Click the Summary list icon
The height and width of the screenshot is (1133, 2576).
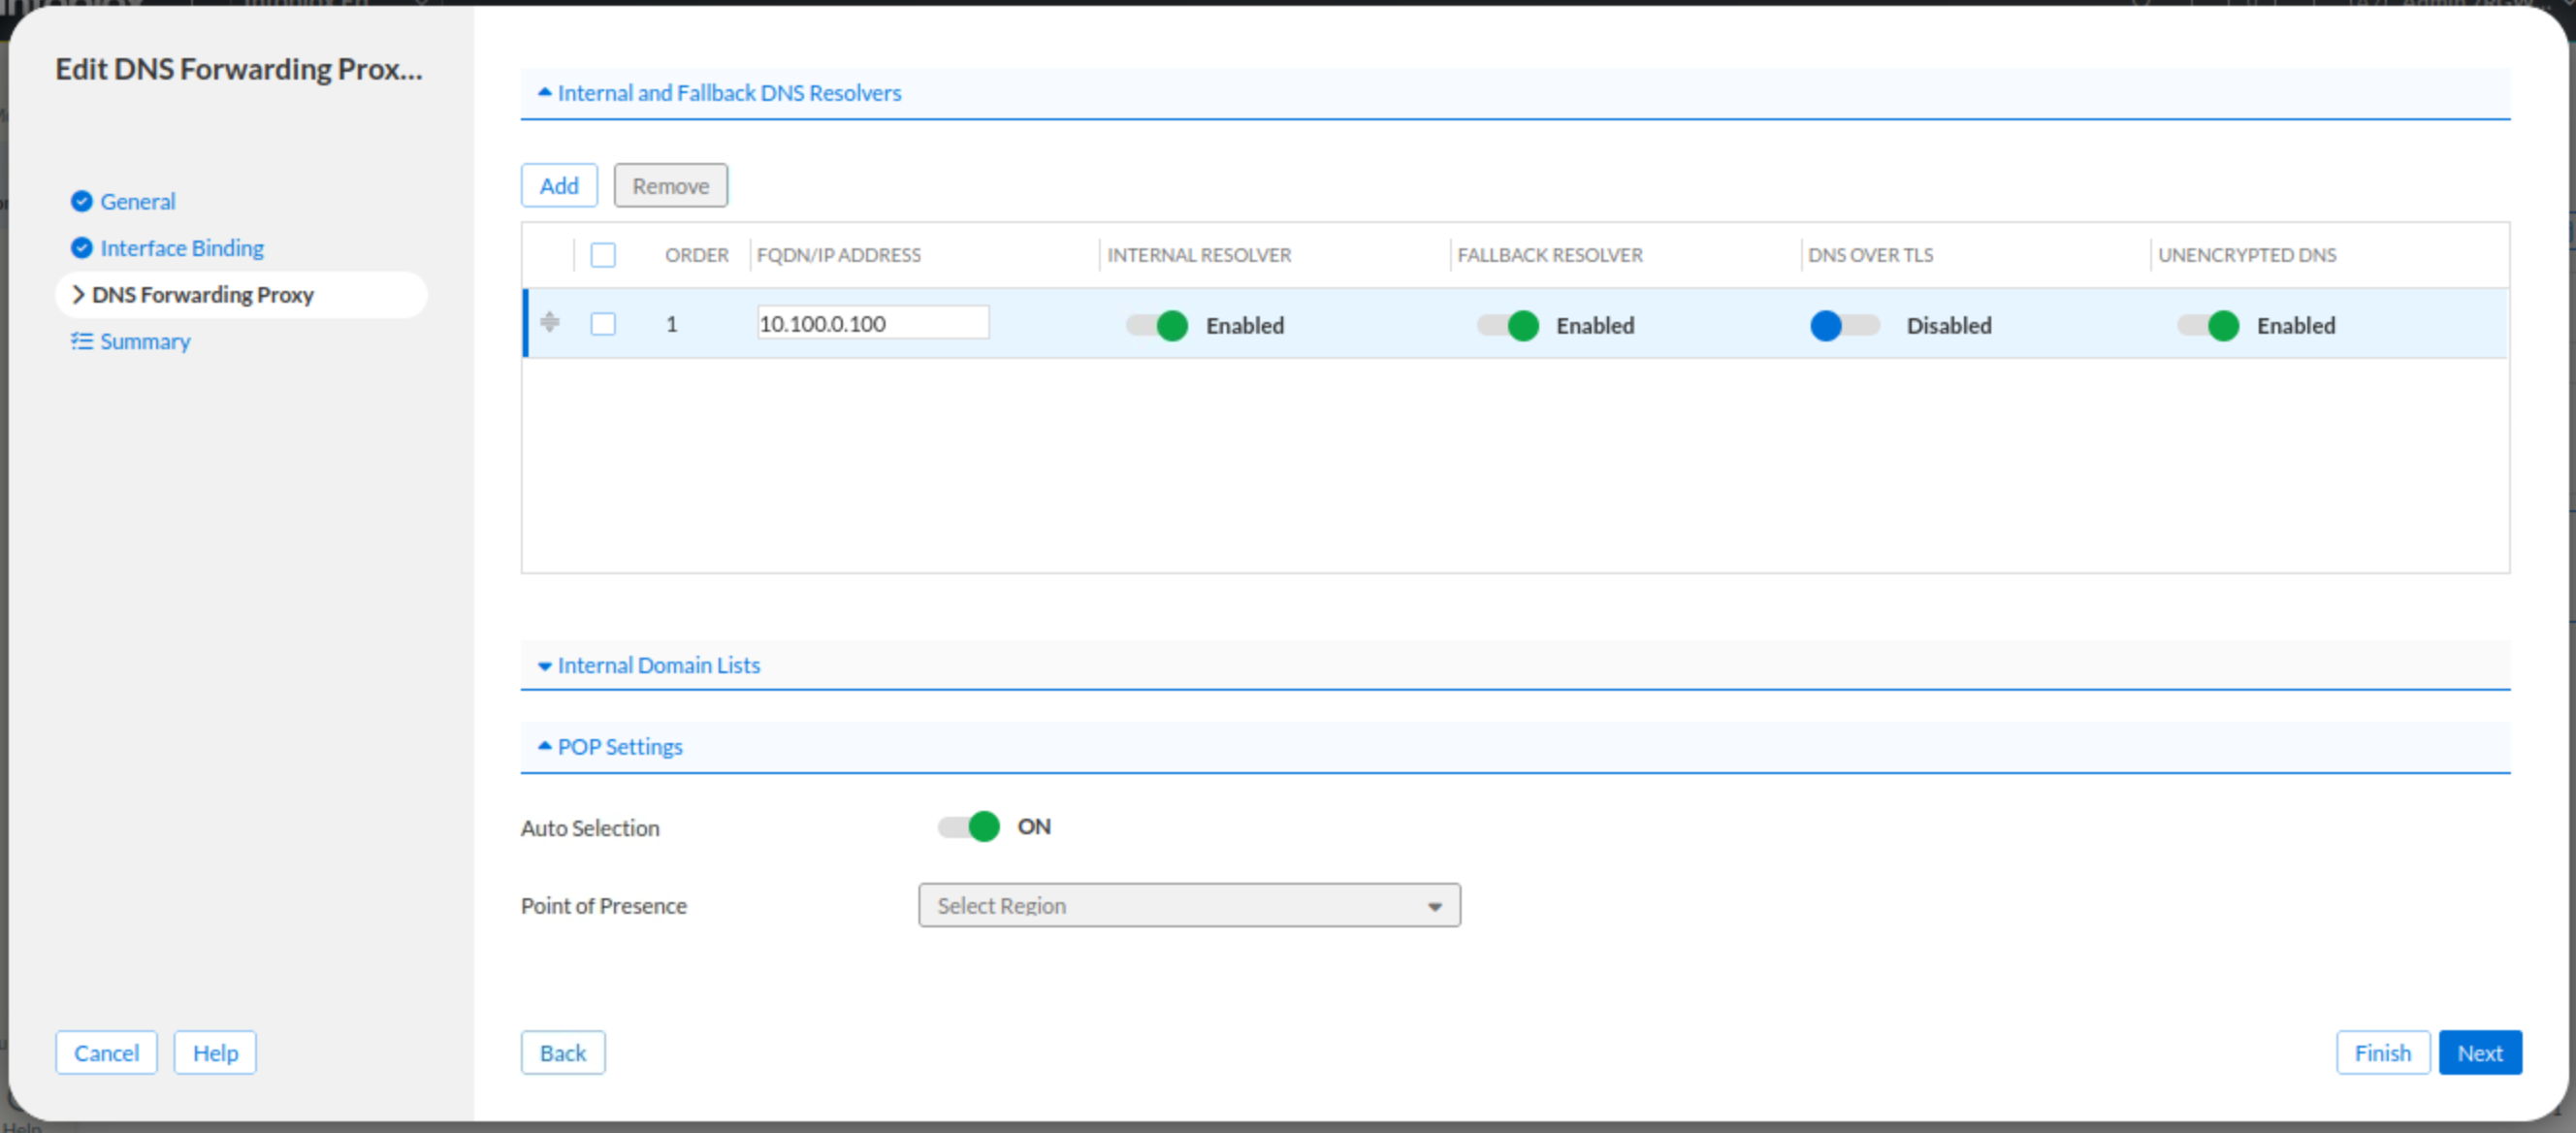pyautogui.click(x=81, y=341)
